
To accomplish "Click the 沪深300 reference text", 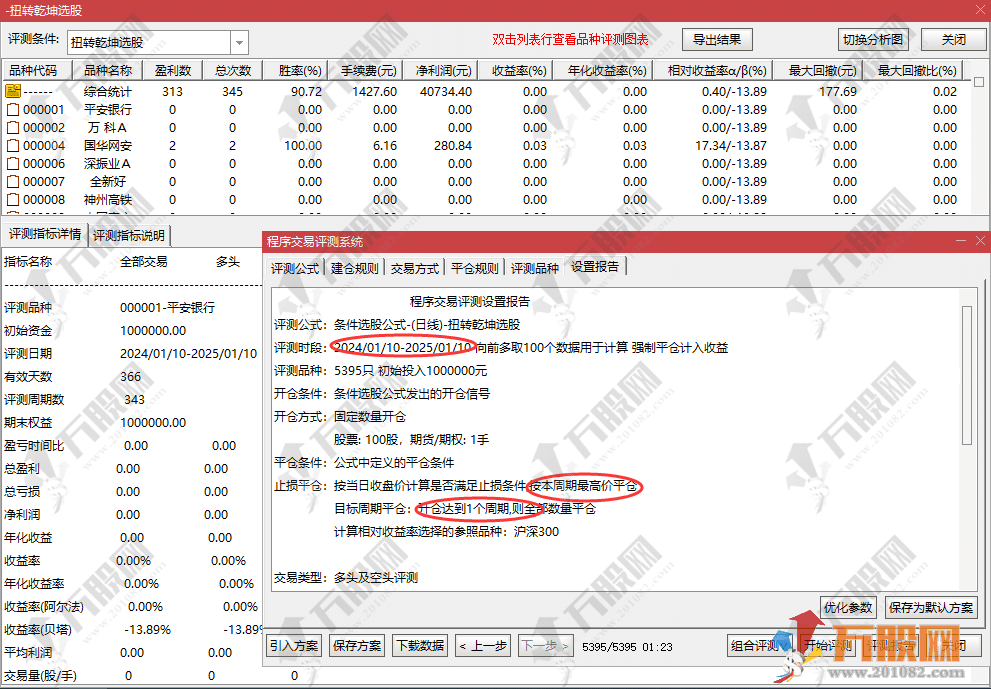I will pos(537,532).
